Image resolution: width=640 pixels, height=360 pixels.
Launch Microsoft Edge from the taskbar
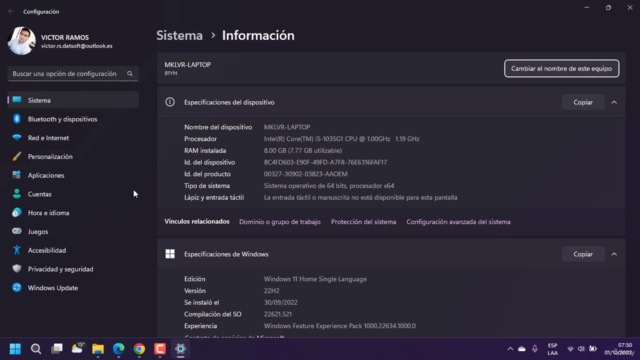click(x=119, y=349)
